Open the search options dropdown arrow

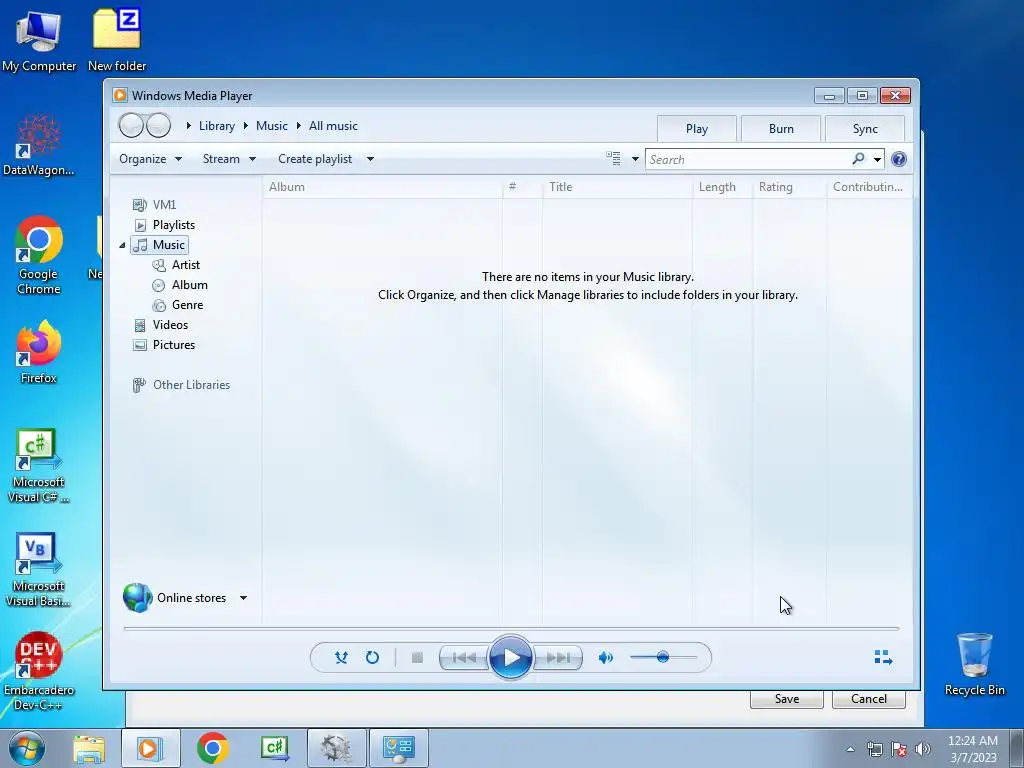click(x=877, y=159)
